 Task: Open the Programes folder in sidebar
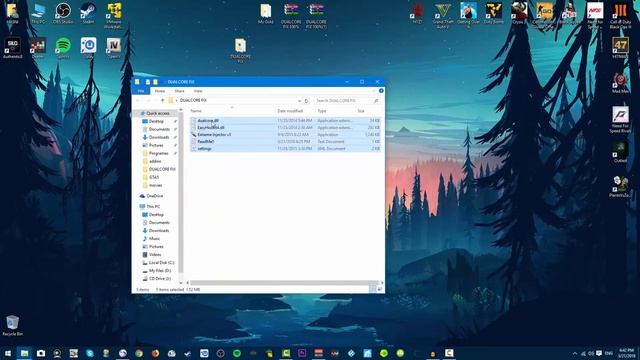click(x=158, y=153)
